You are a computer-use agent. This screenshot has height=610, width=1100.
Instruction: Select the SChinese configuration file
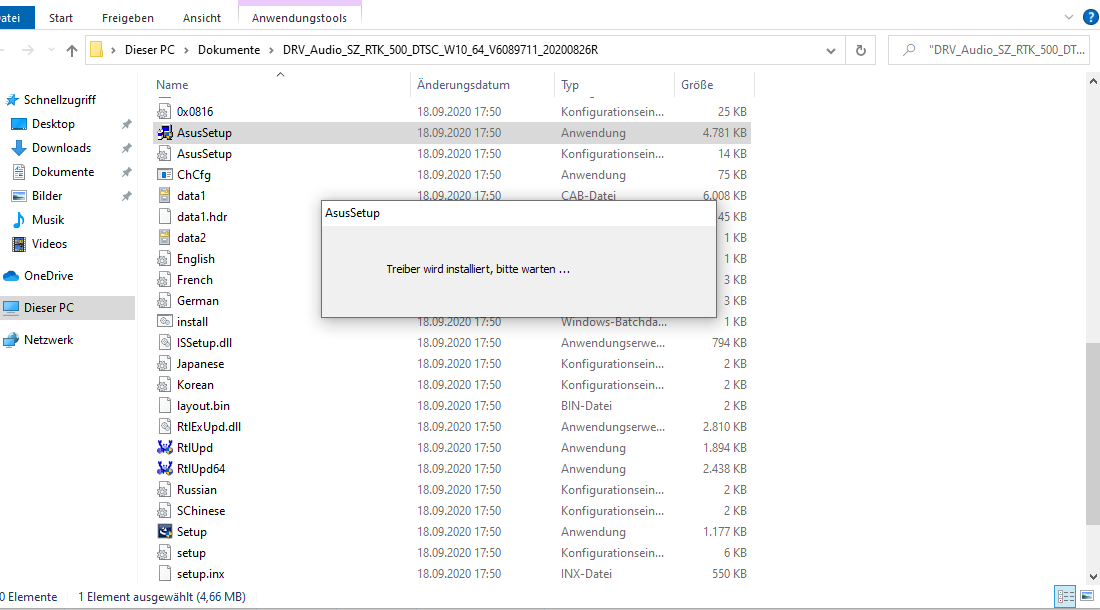click(x=201, y=510)
